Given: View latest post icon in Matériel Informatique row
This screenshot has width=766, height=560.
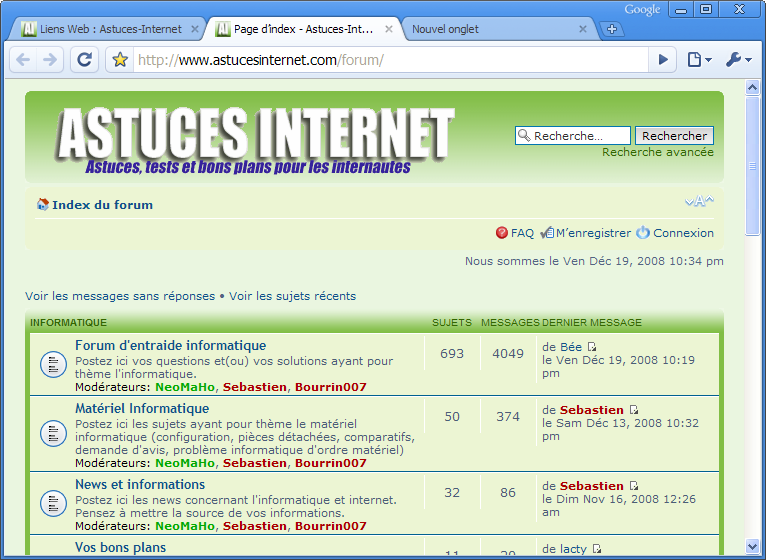Looking at the screenshot, I should (634, 410).
